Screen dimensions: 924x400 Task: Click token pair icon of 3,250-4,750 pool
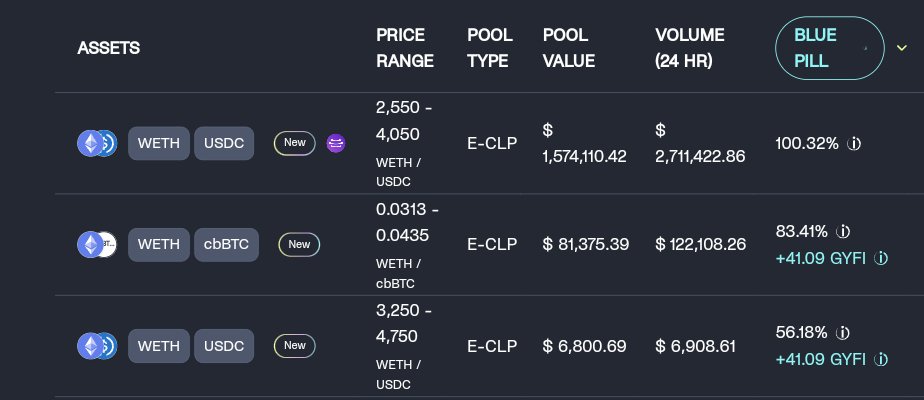click(97, 346)
